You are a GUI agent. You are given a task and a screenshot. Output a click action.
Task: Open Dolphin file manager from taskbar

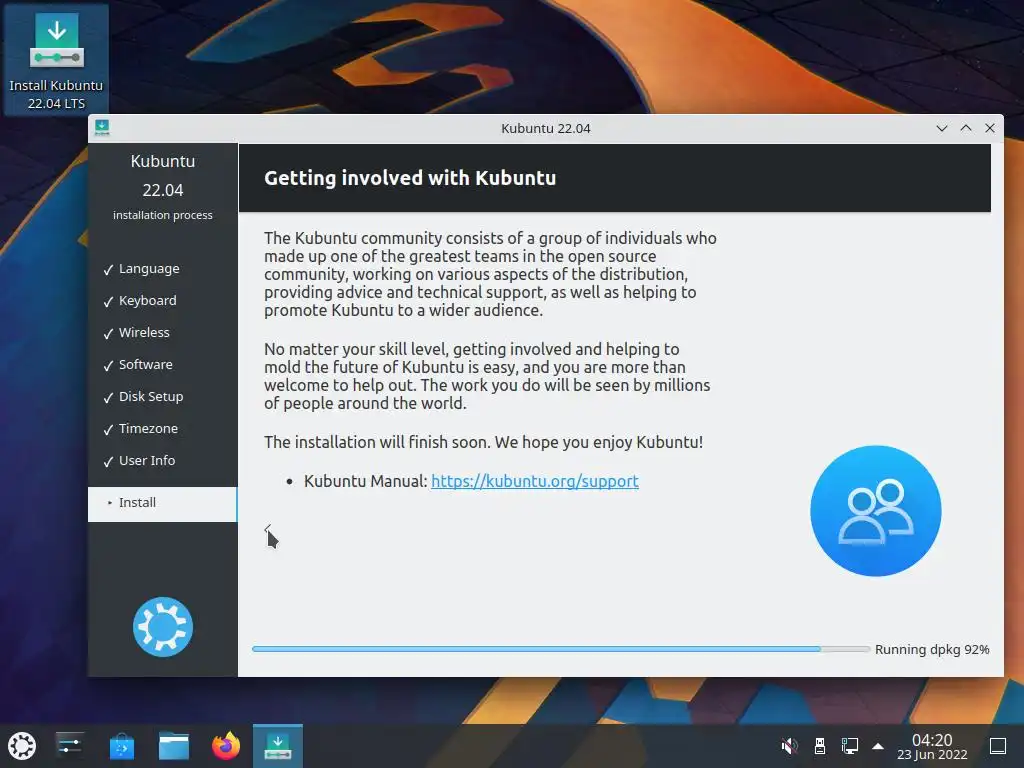tap(174, 746)
